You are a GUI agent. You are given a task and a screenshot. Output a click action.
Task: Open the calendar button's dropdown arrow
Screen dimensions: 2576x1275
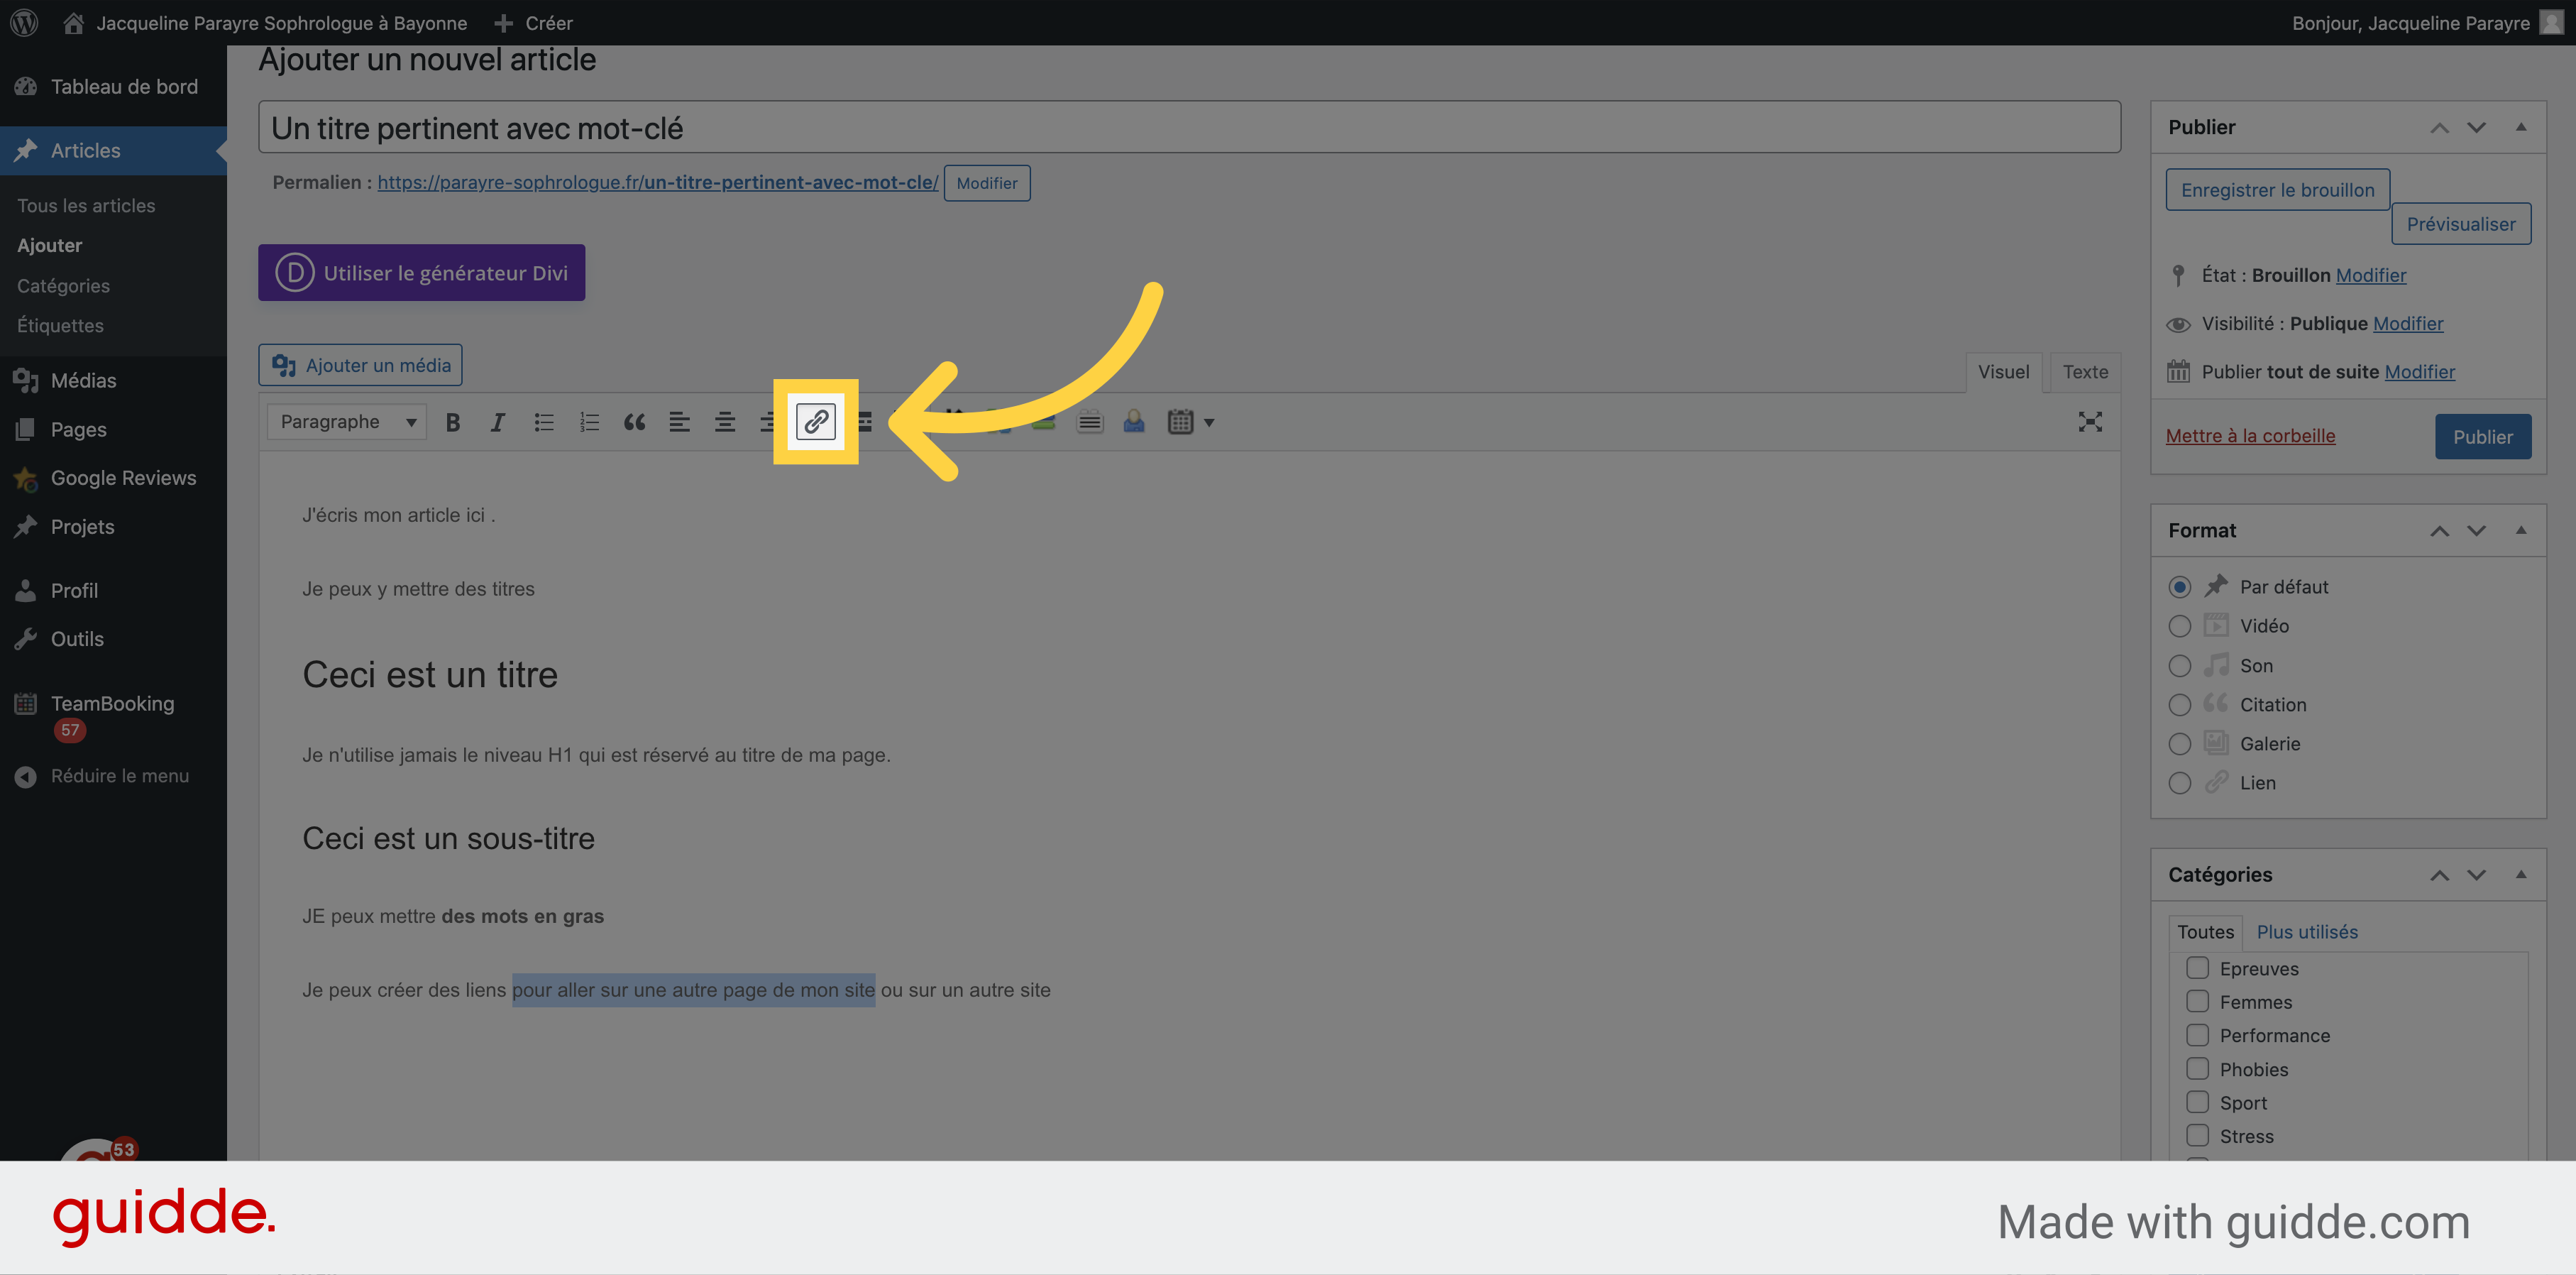point(1209,422)
